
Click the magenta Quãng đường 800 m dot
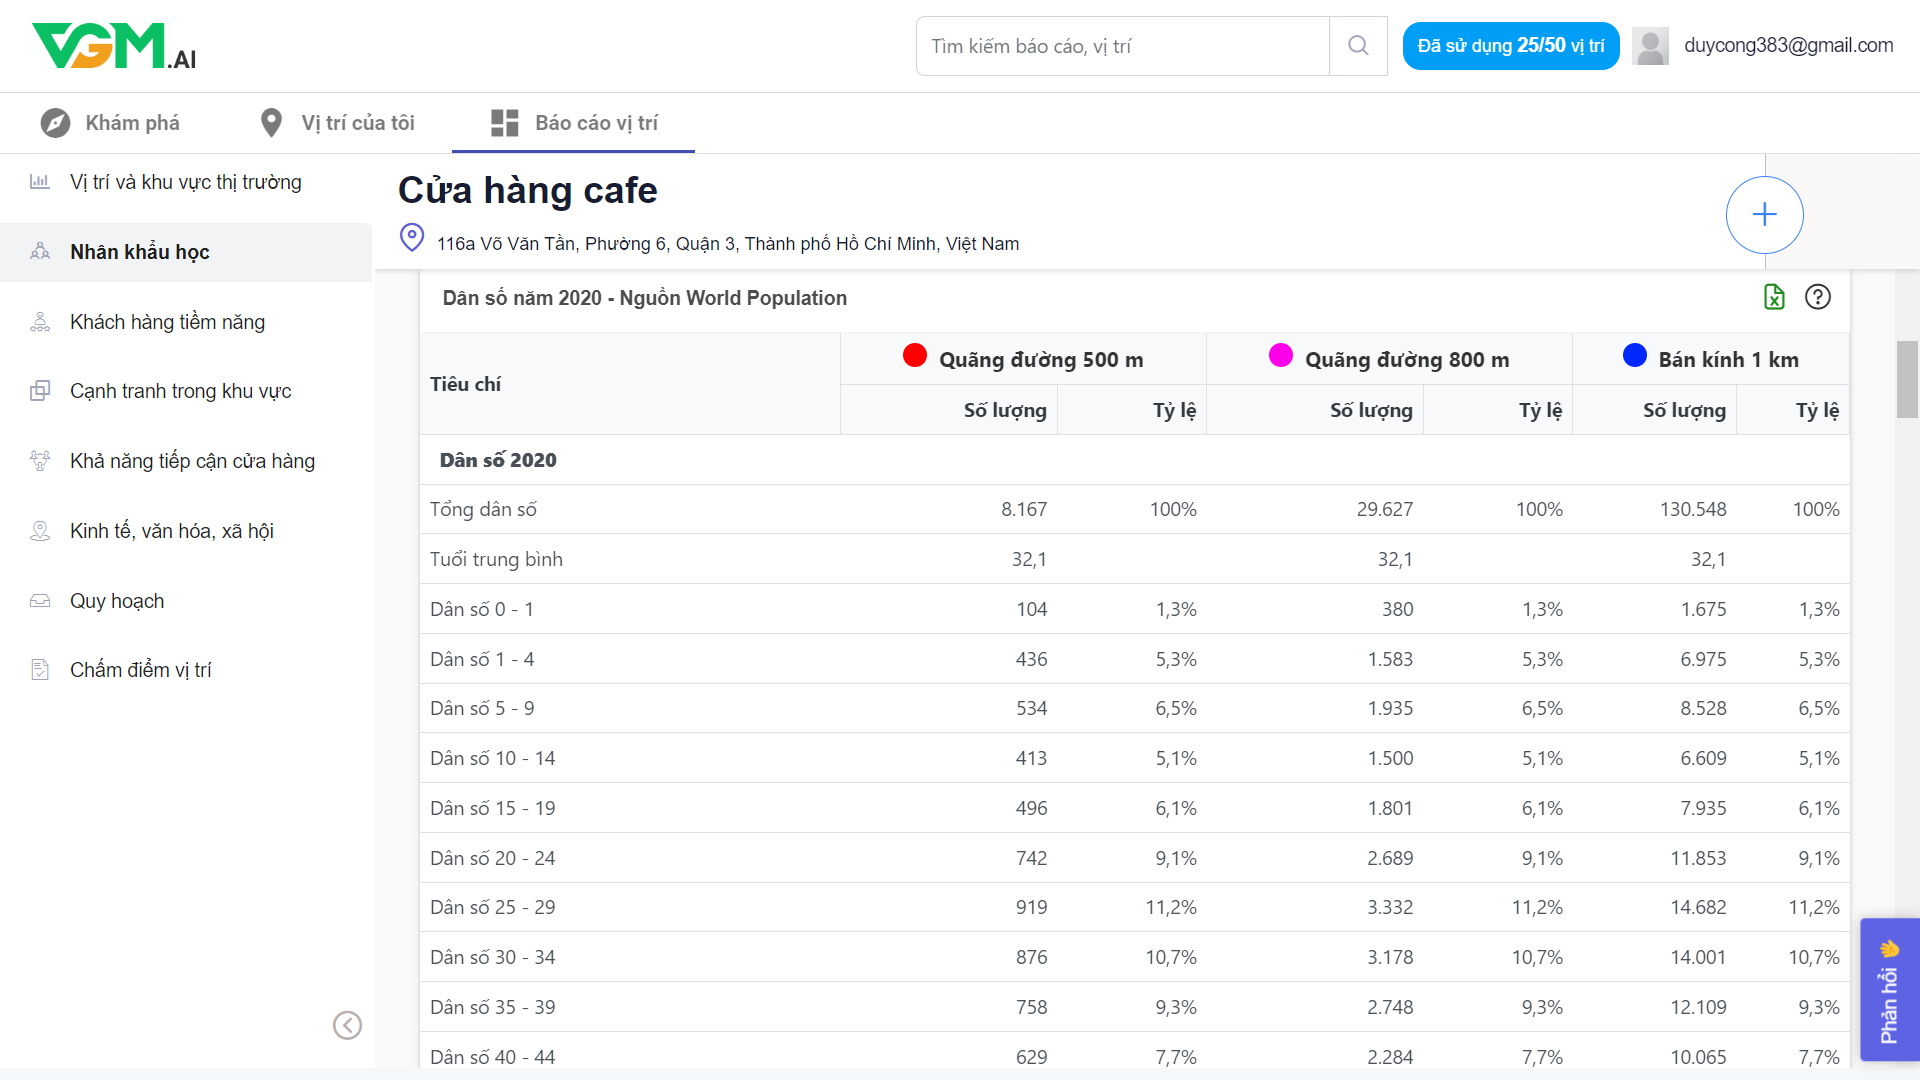(1280, 356)
